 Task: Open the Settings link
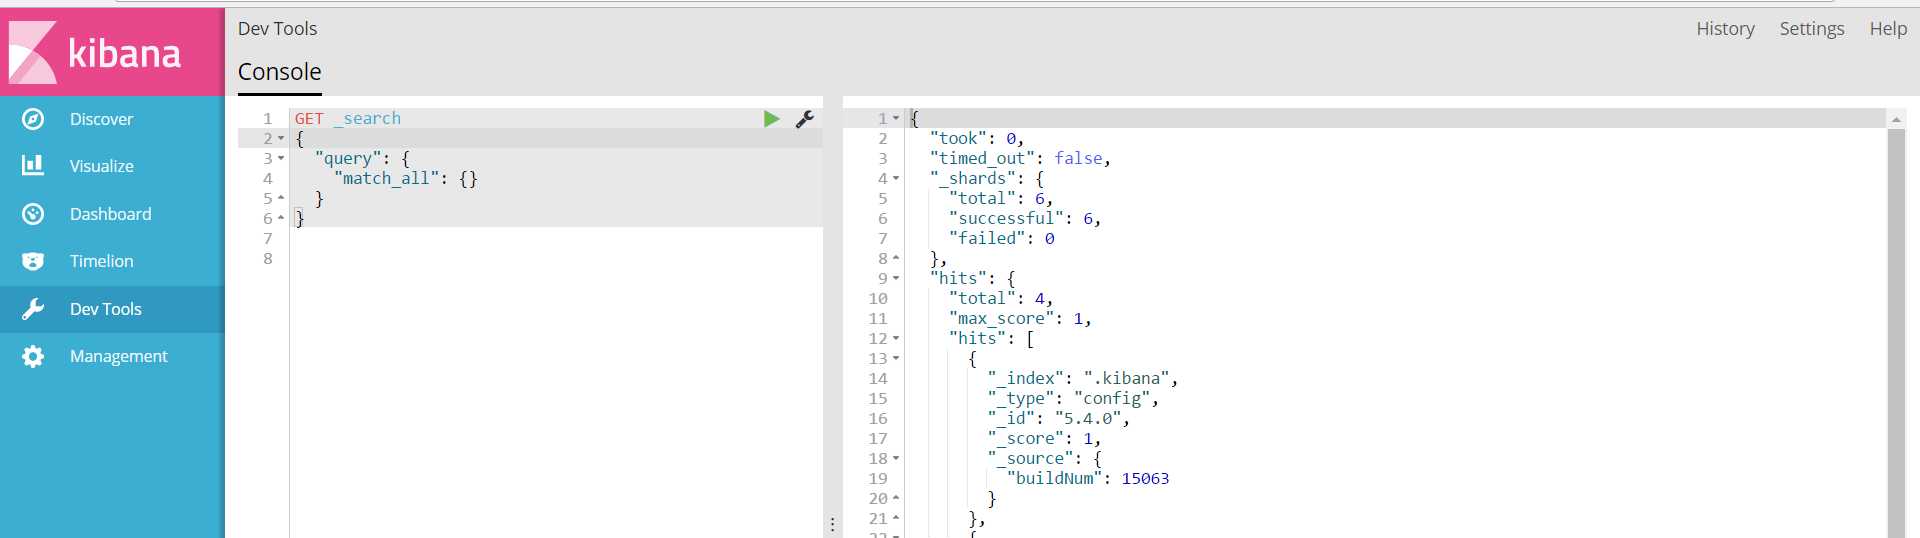(x=1811, y=29)
